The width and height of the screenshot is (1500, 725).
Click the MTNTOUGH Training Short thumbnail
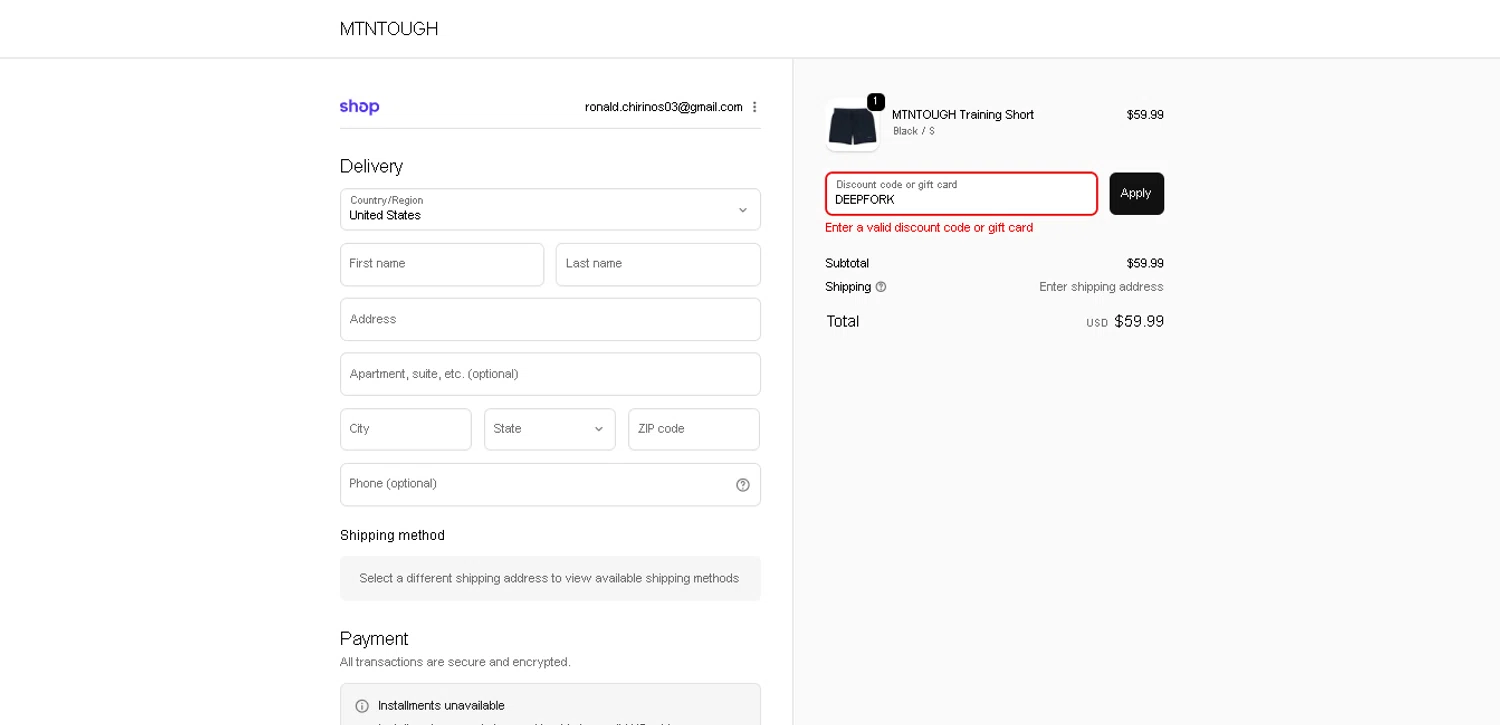852,125
